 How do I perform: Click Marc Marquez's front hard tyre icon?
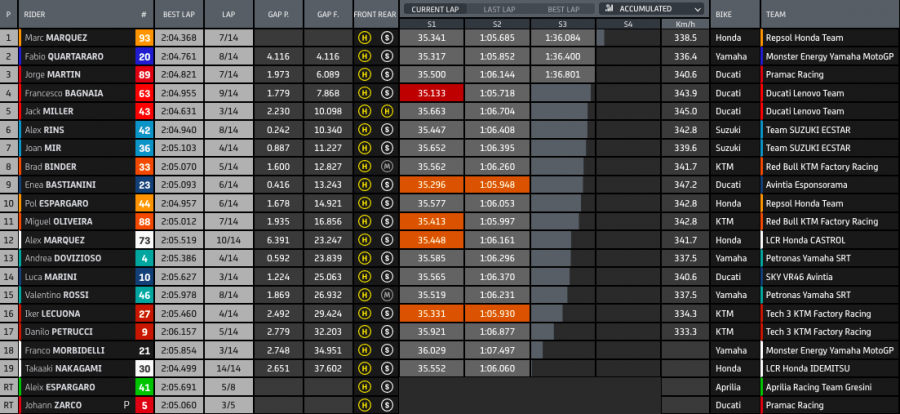tap(364, 38)
